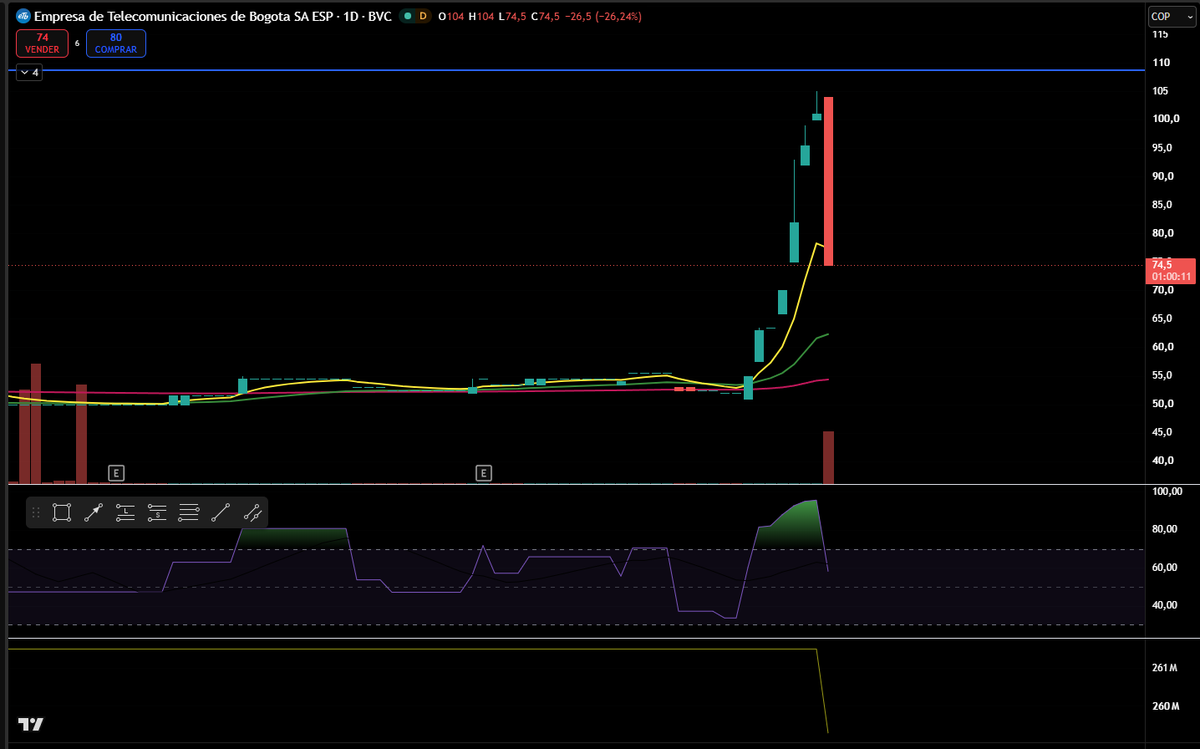The image size is (1200, 749).
Task: Open the first earnings E marker
Action: tap(116, 472)
